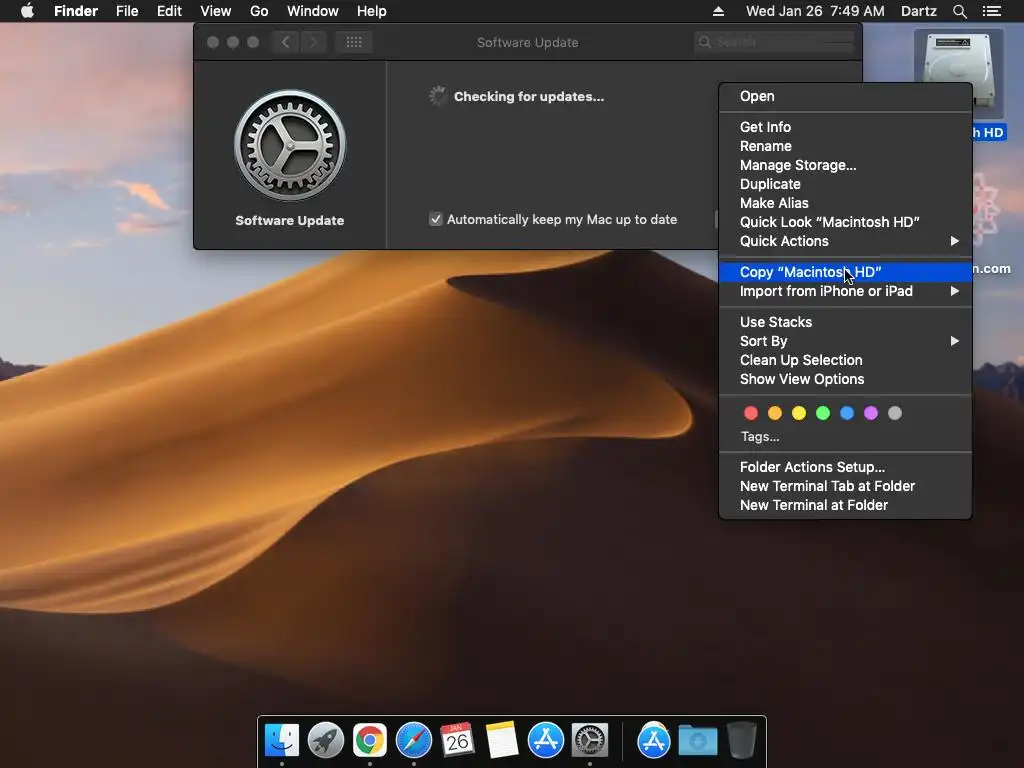The height and width of the screenshot is (768, 1024).
Task: Open the Edit menu
Action: [x=169, y=11]
